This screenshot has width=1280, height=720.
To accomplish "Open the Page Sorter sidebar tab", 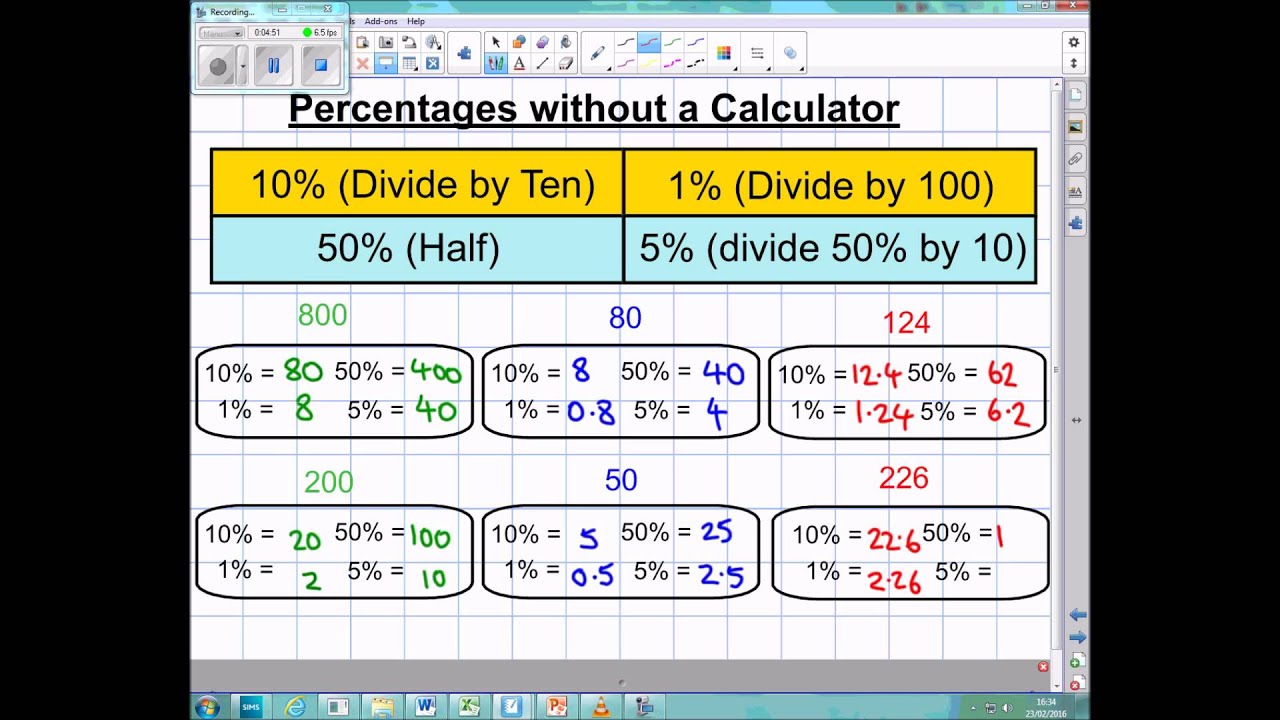I will 1075,96.
